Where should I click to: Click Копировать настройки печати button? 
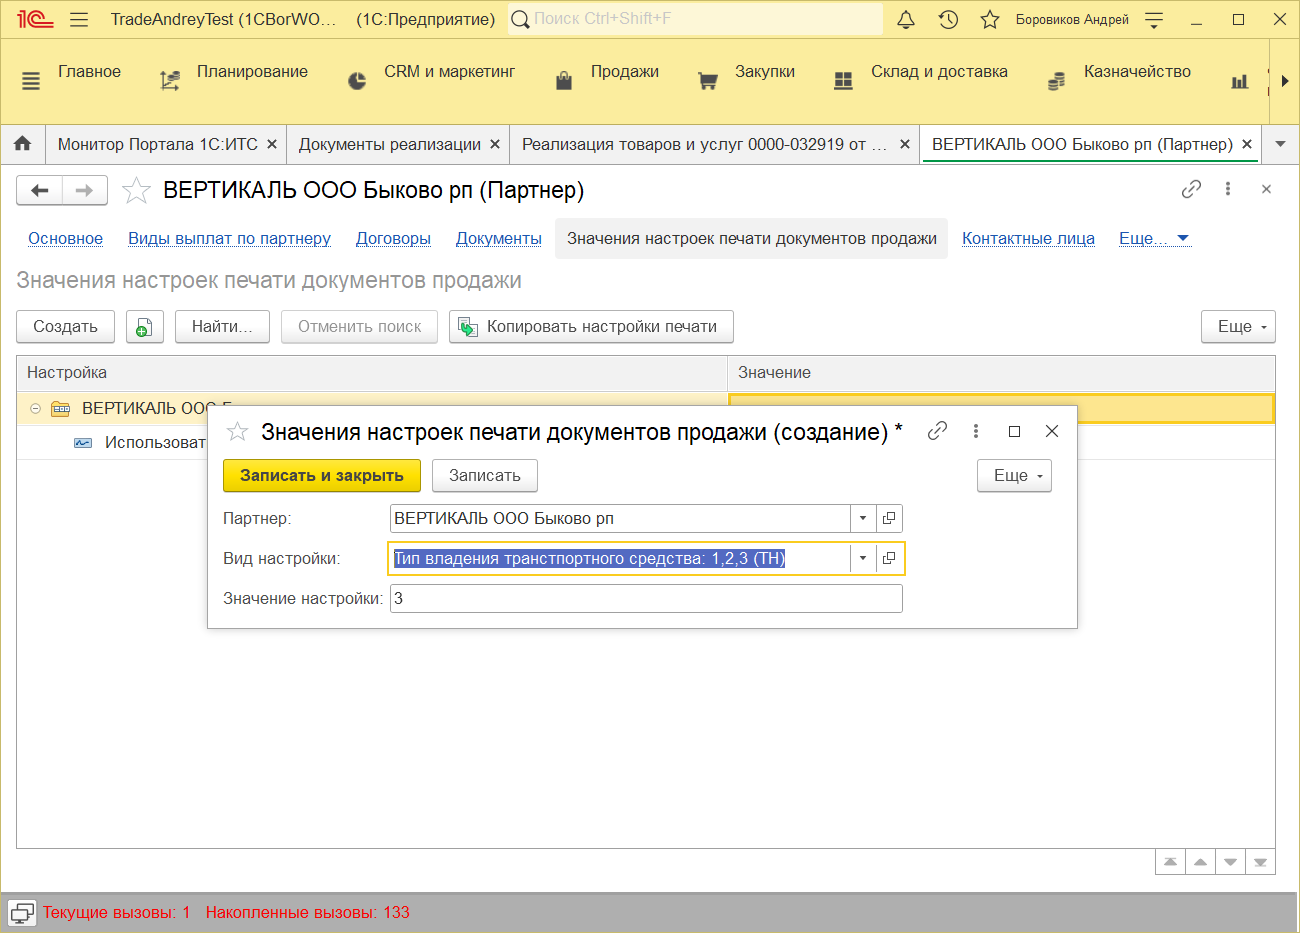pos(591,327)
